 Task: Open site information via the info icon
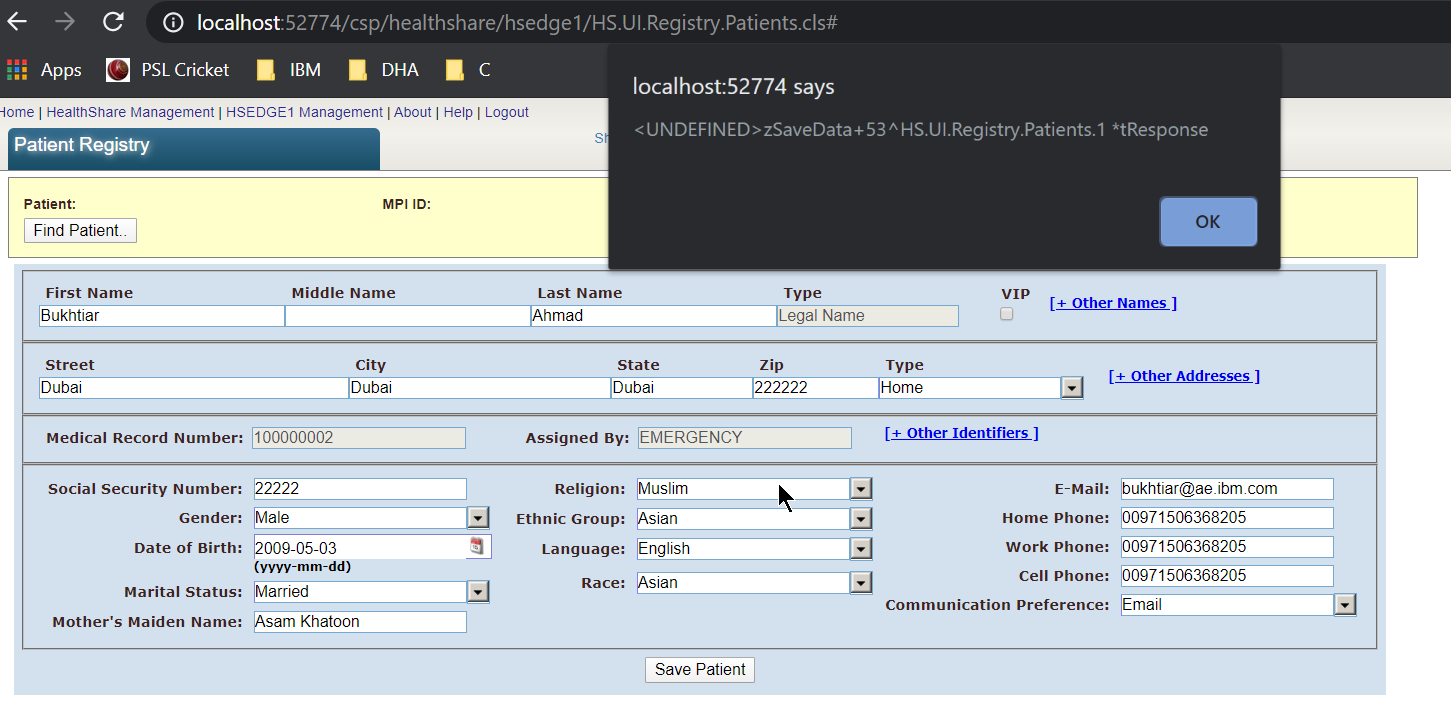click(173, 20)
